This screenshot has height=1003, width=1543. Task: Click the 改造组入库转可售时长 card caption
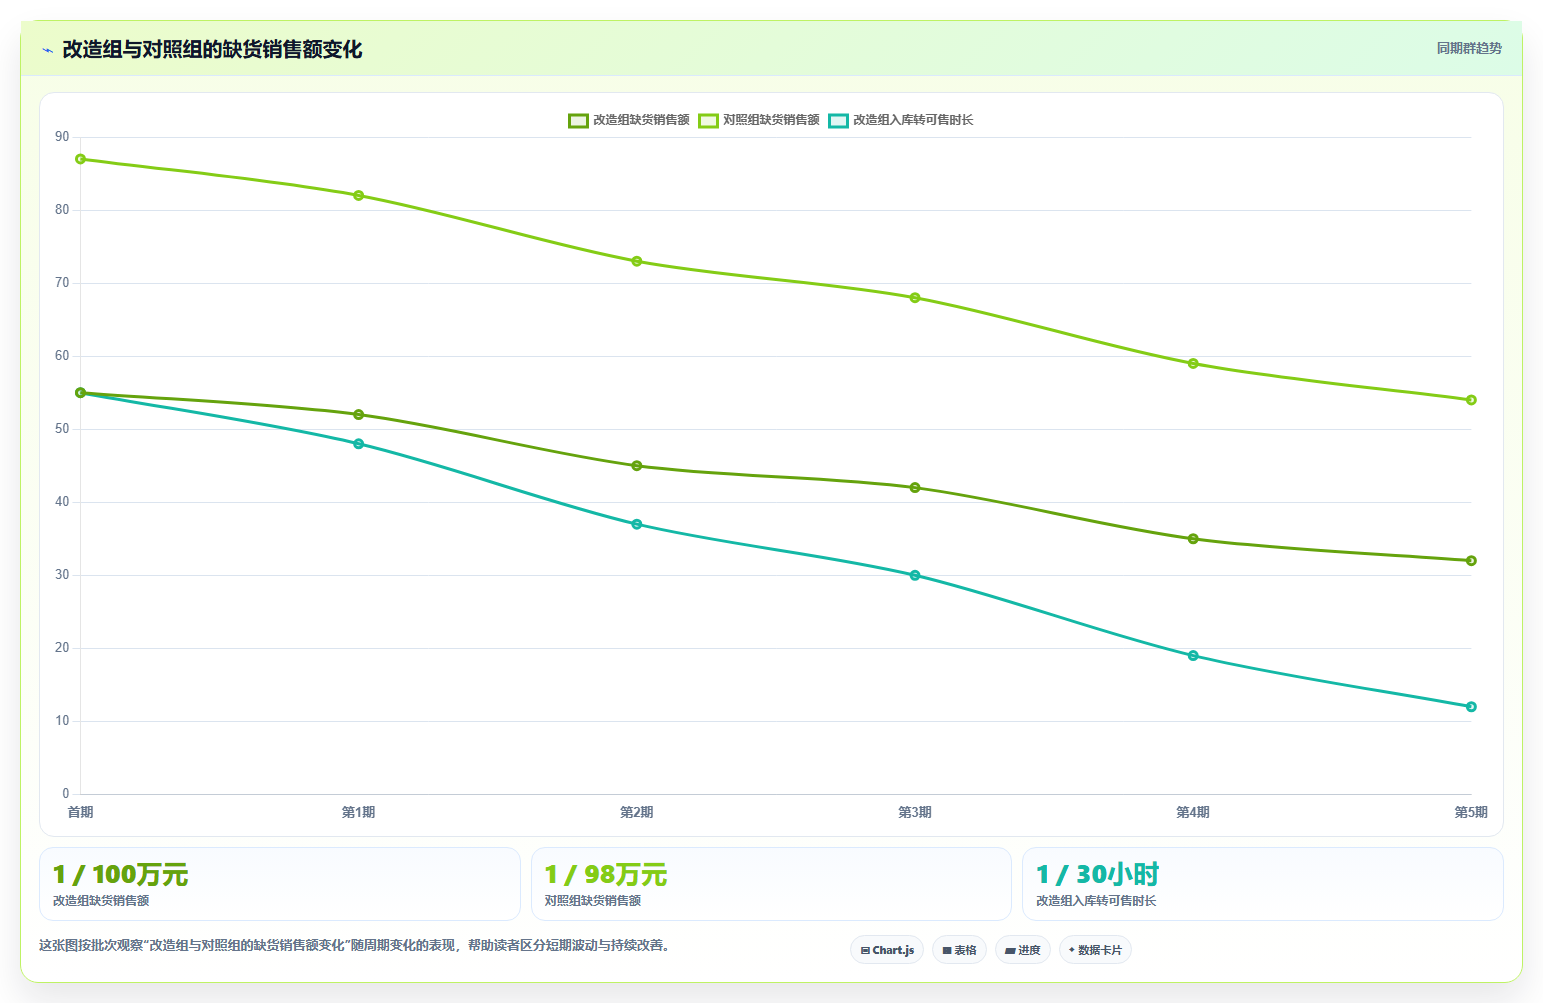pyautogui.click(x=1096, y=901)
